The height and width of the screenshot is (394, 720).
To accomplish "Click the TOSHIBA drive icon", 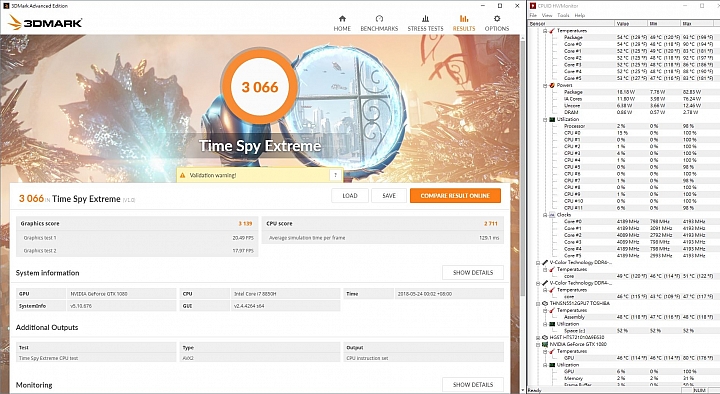I will pyautogui.click(x=545, y=304).
